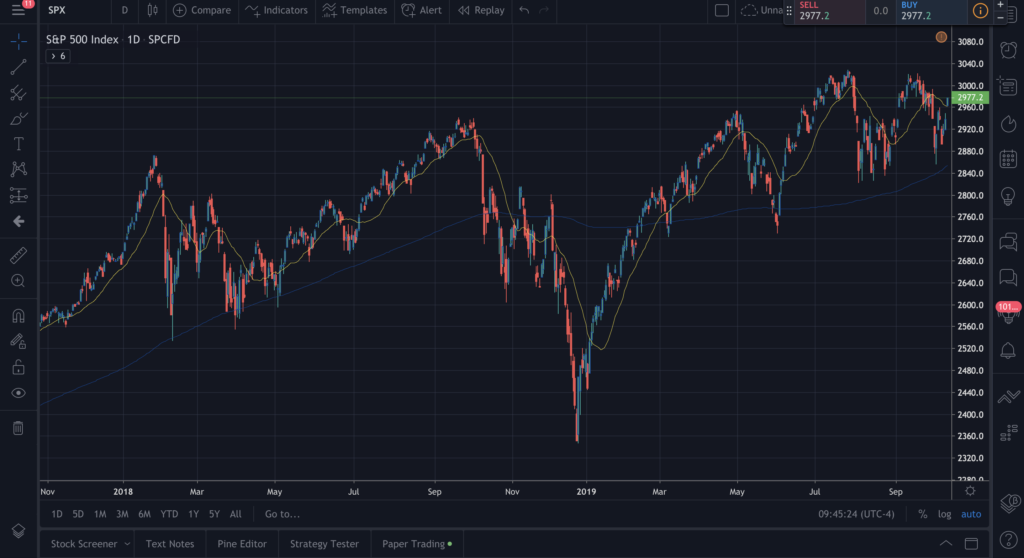Set range to 6M
This screenshot has height=558, width=1024.
tap(144, 514)
